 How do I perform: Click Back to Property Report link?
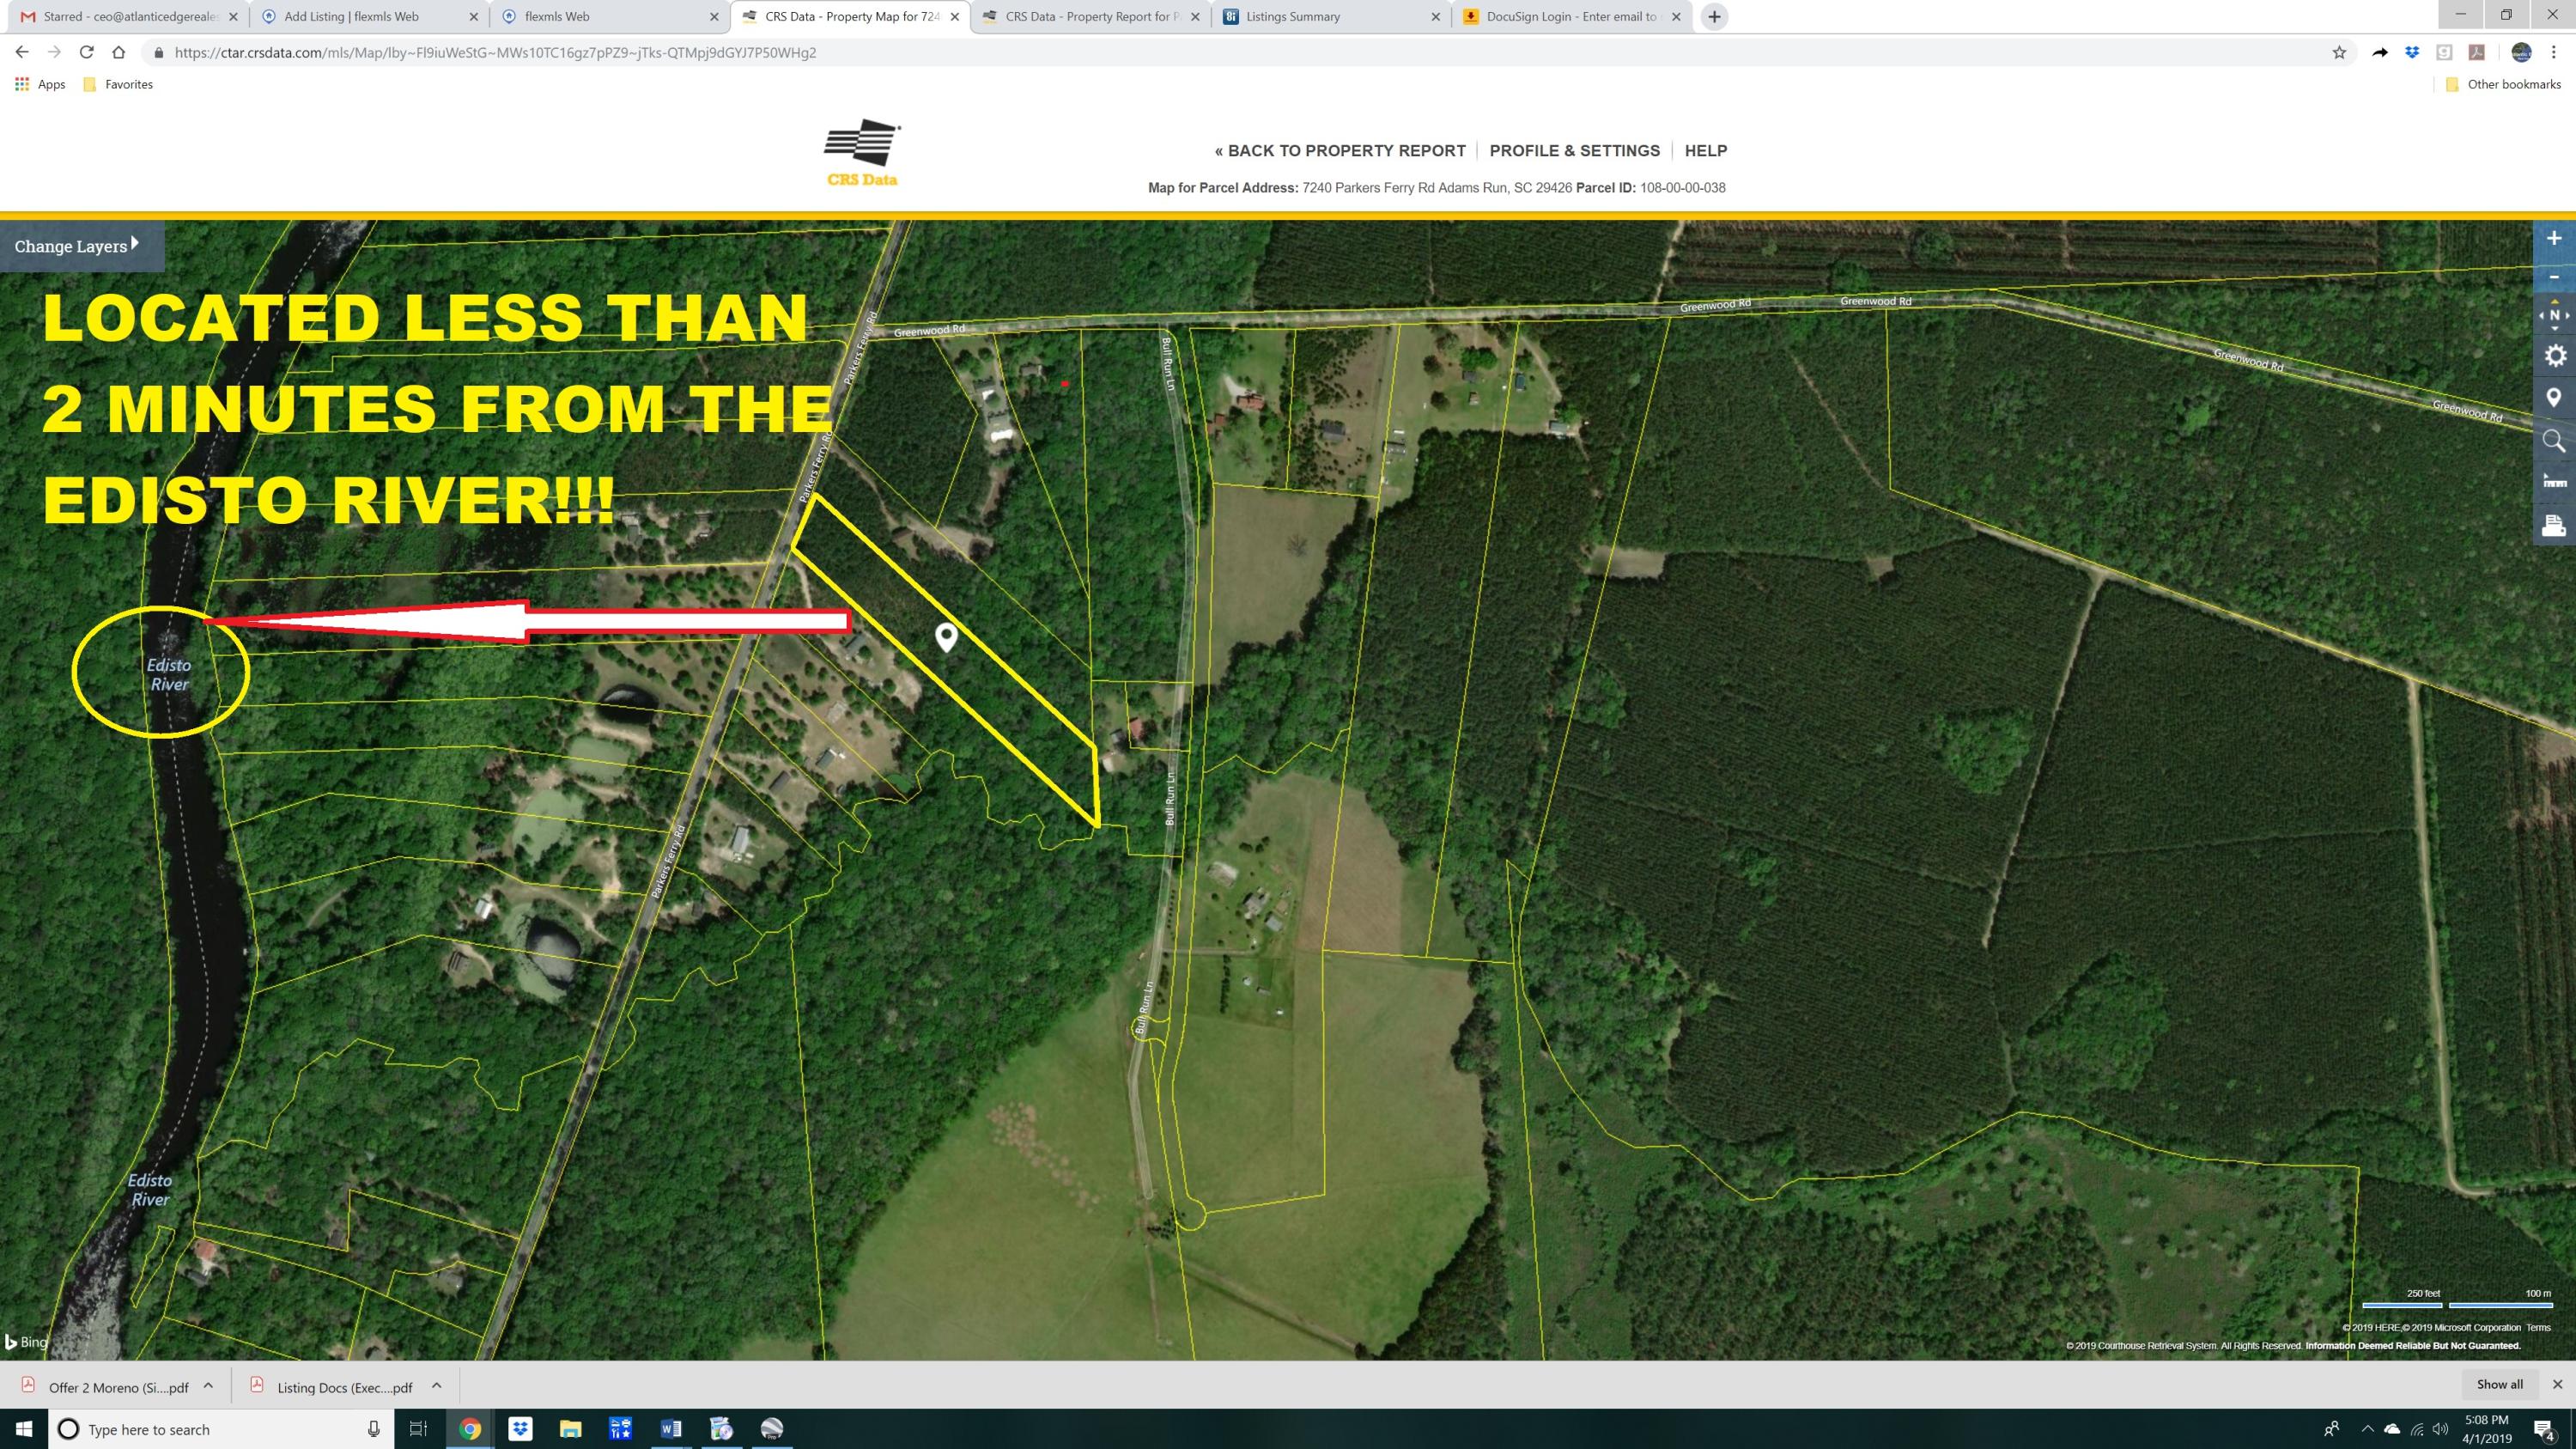[1339, 150]
